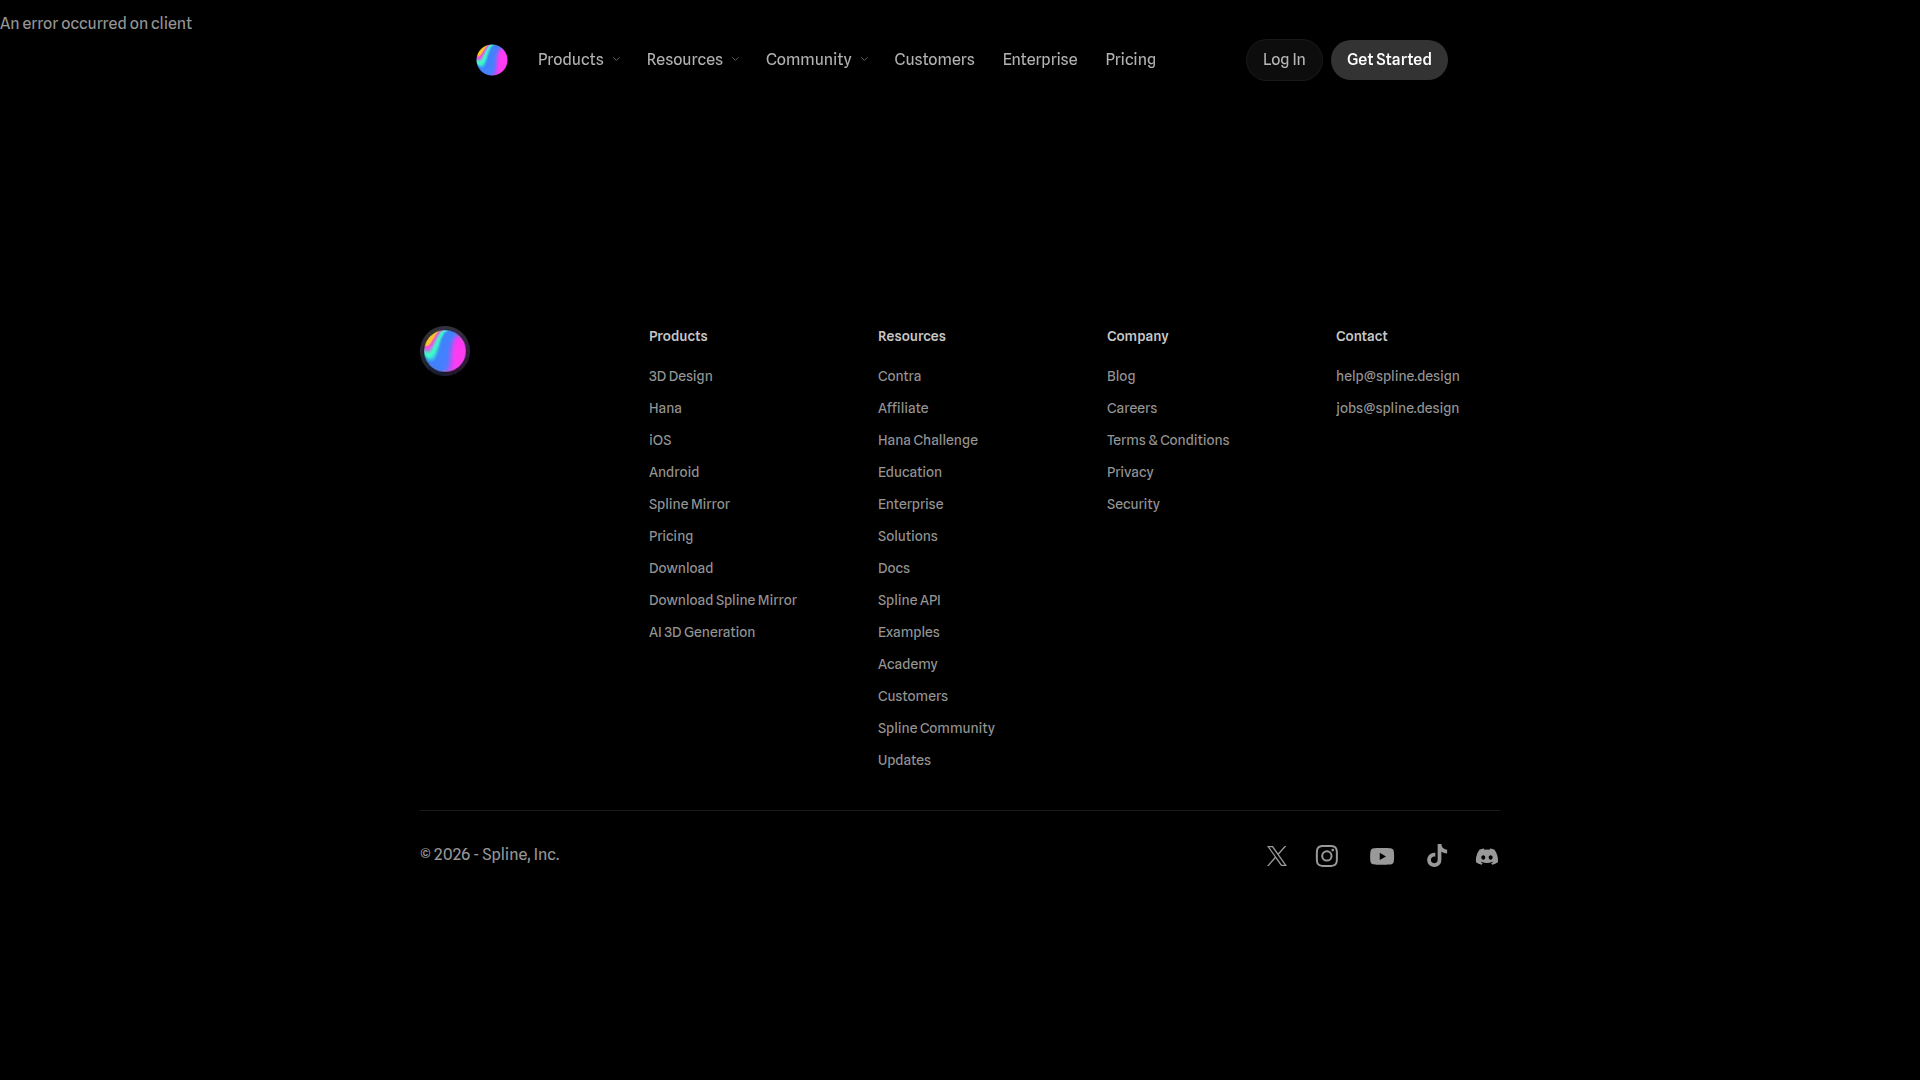Open the Careers footer link
1920x1080 pixels.
[x=1132, y=408]
